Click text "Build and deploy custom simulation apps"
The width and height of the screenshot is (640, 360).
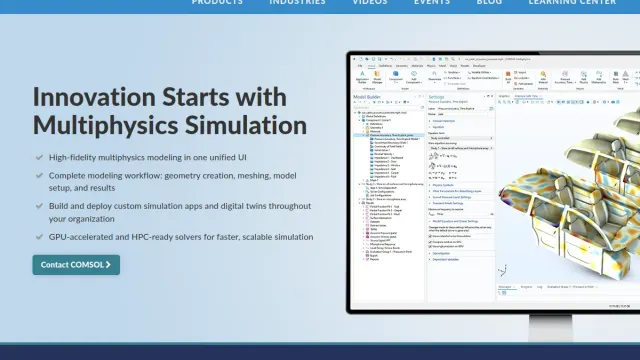point(126,206)
